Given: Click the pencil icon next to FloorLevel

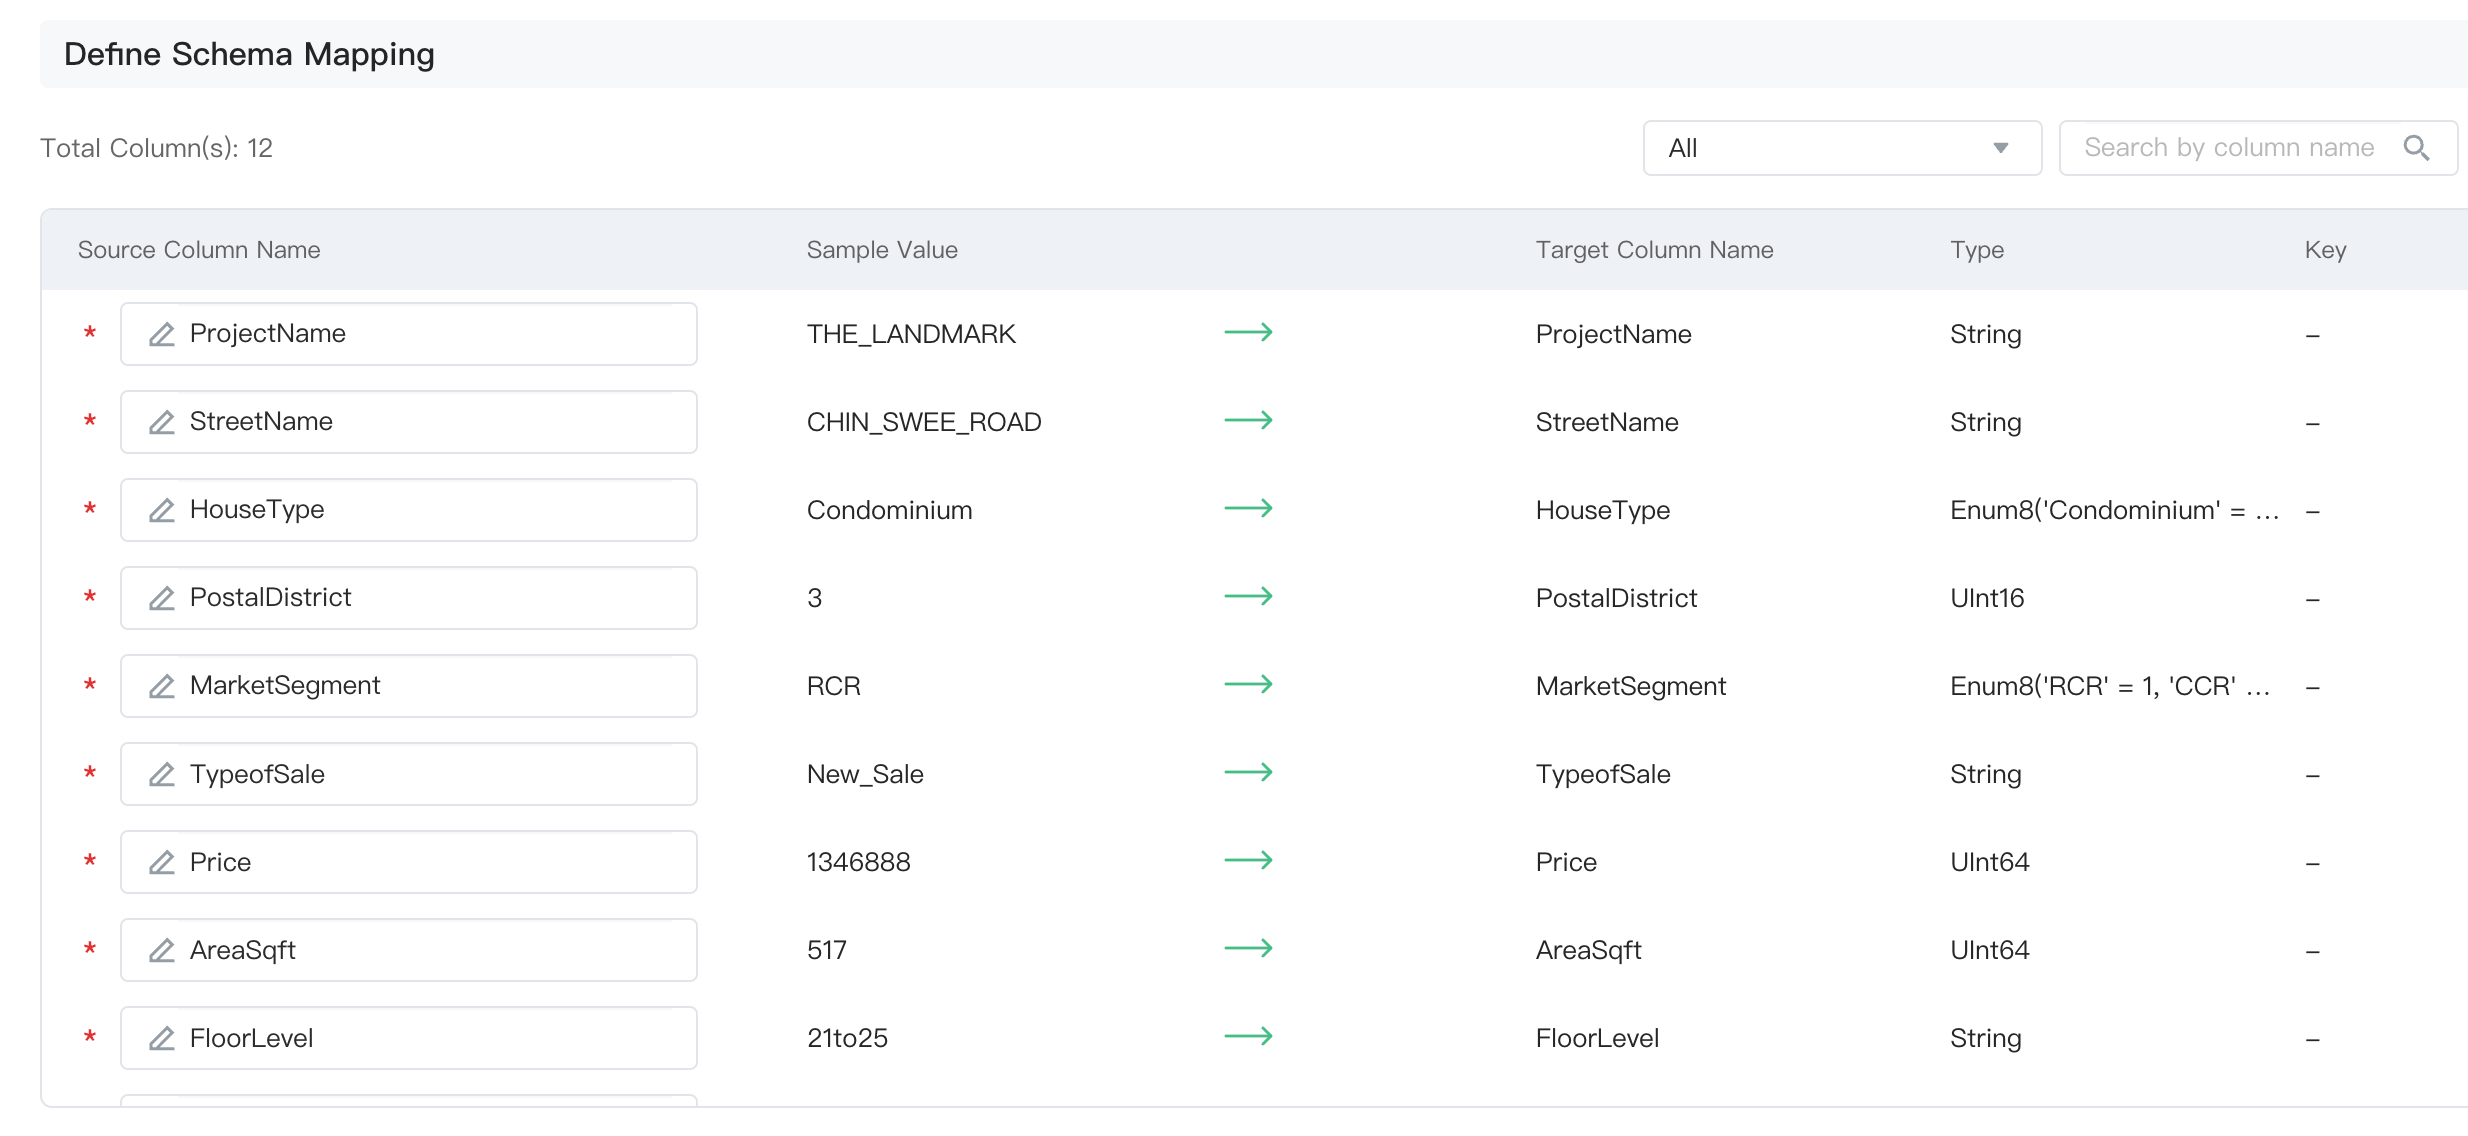Looking at the screenshot, I should (x=162, y=1038).
